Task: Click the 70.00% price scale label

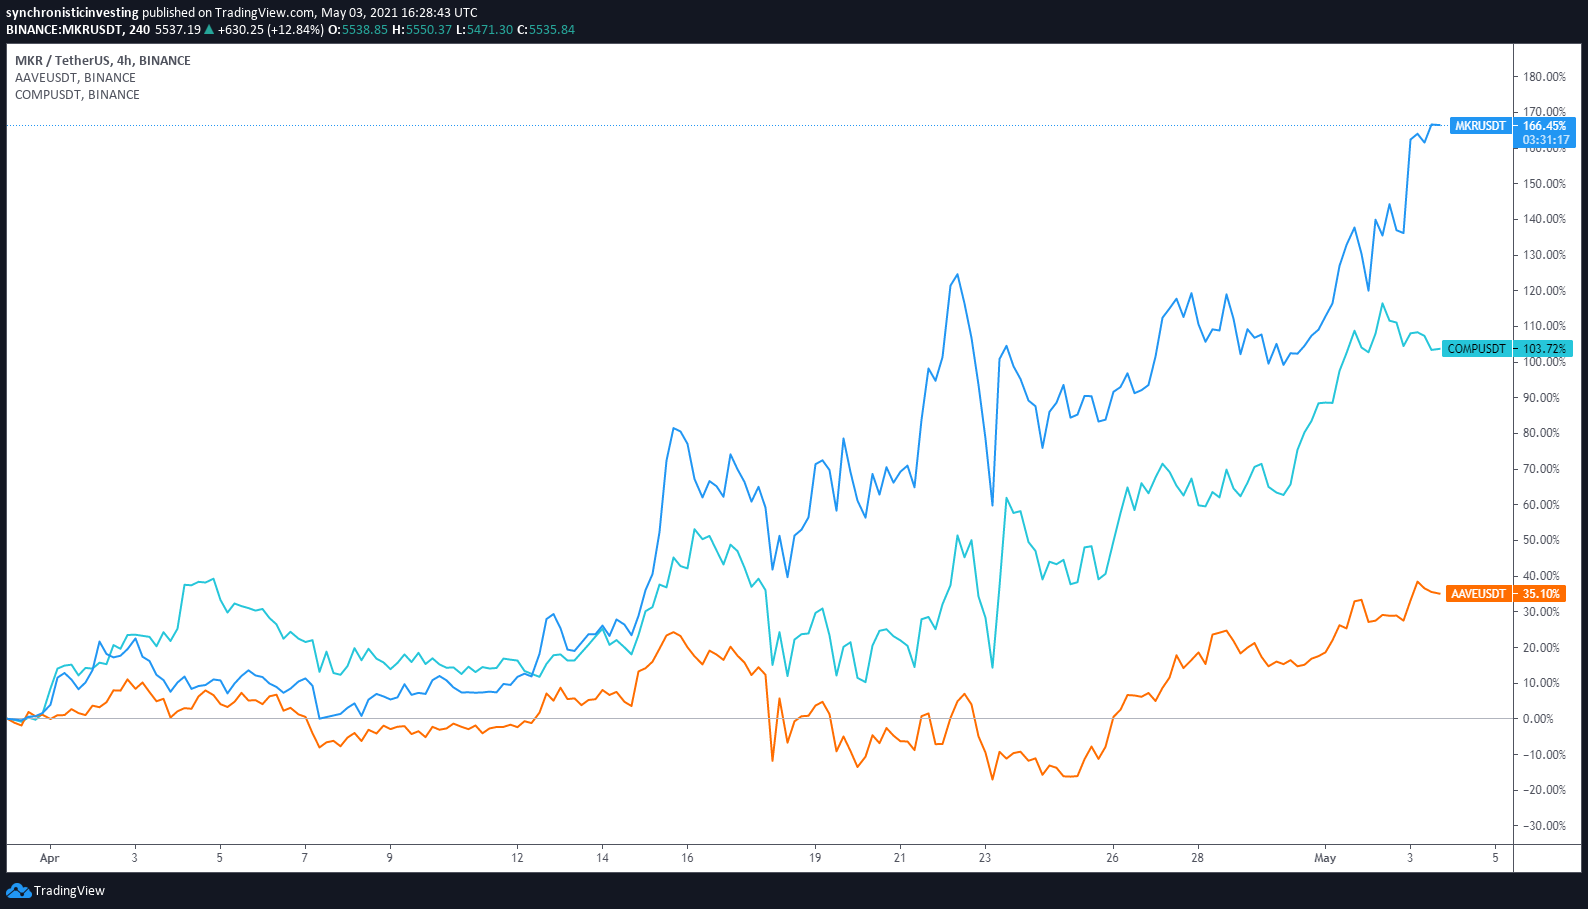Action: pos(1542,469)
